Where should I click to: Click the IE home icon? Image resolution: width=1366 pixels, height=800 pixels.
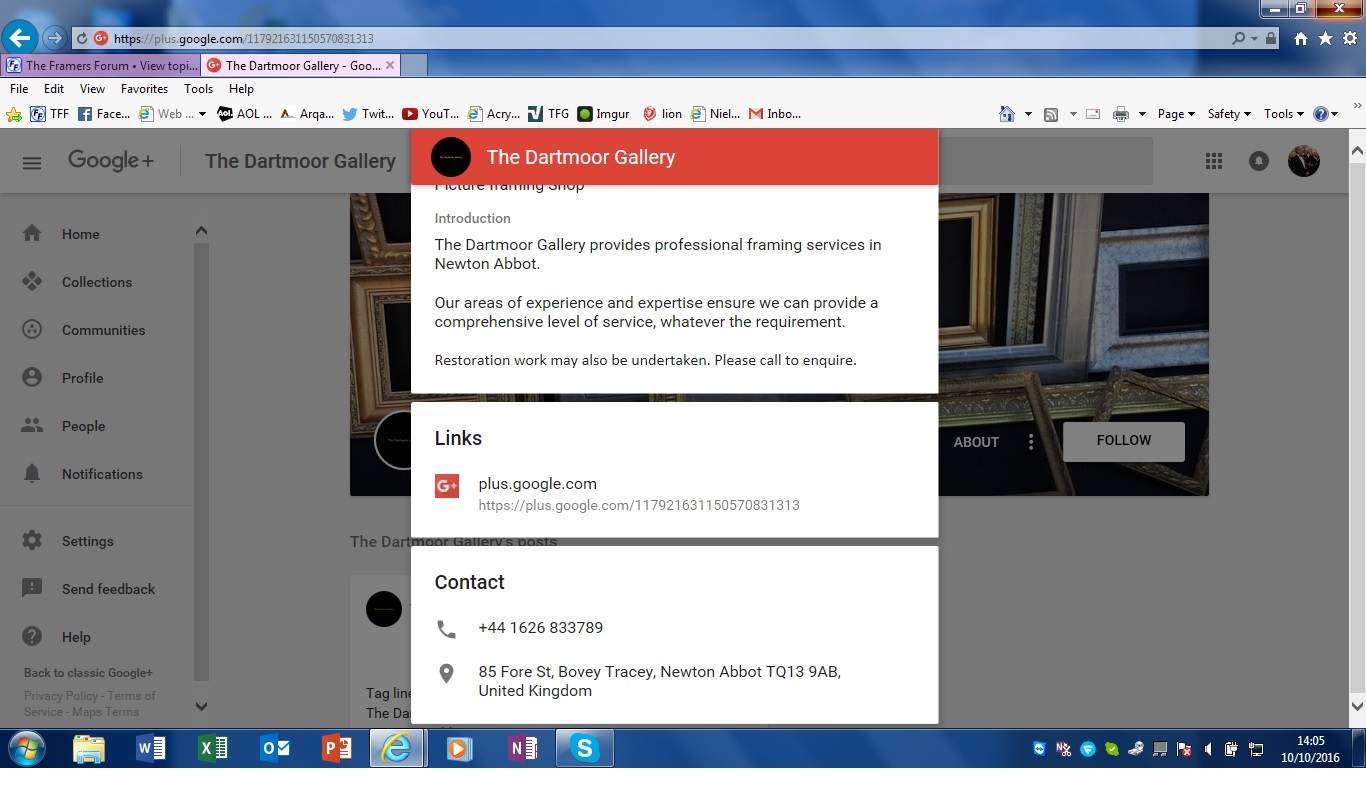tap(1301, 39)
